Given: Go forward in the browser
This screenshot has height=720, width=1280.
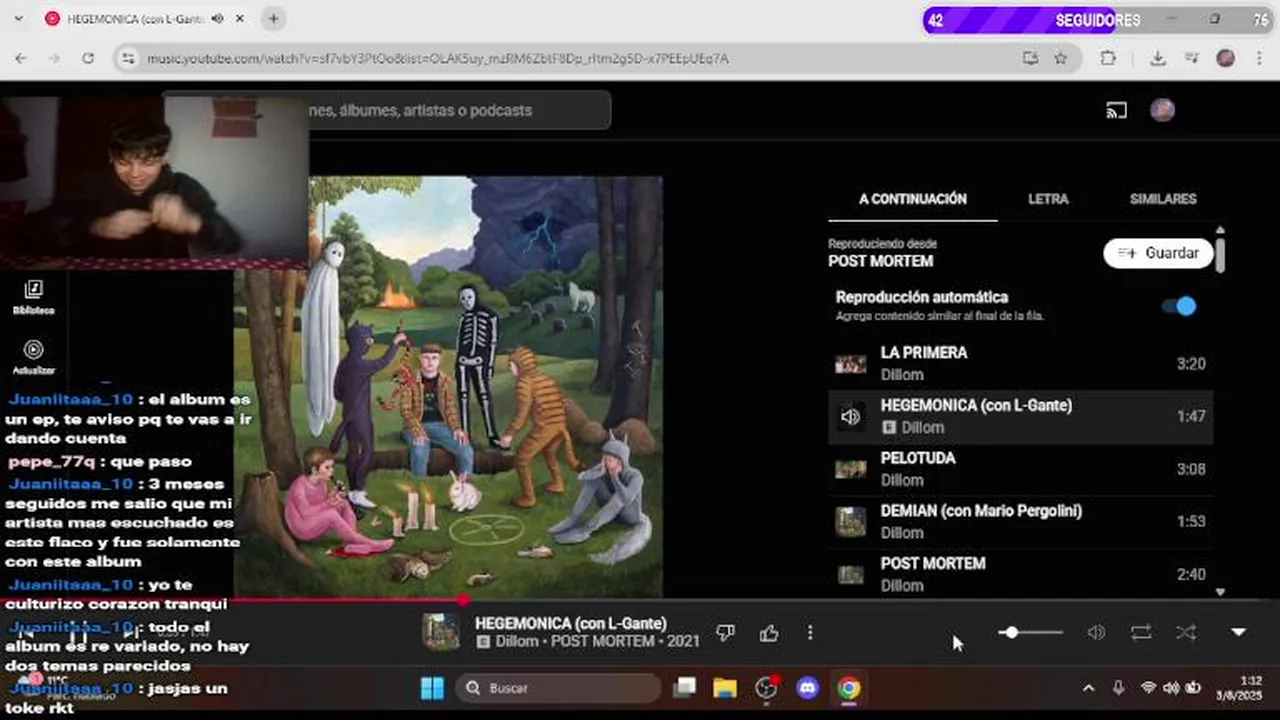Looking at the screenshot, I should point(54,59).
